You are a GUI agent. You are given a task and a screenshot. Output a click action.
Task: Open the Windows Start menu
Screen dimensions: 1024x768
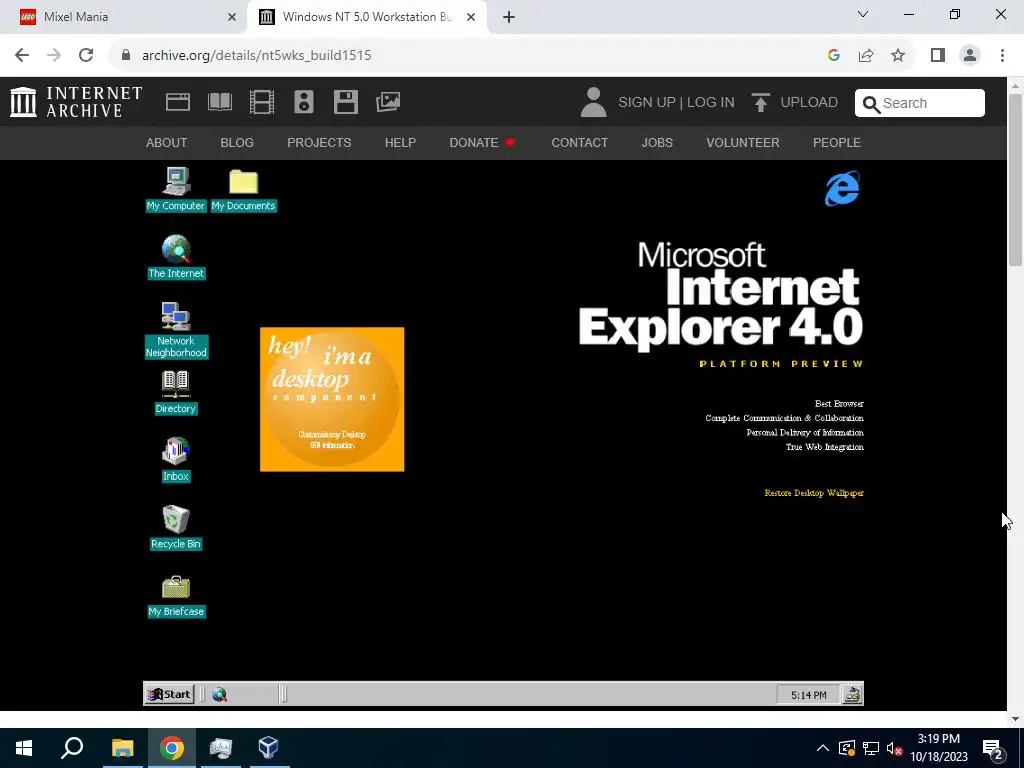point(24,748)
